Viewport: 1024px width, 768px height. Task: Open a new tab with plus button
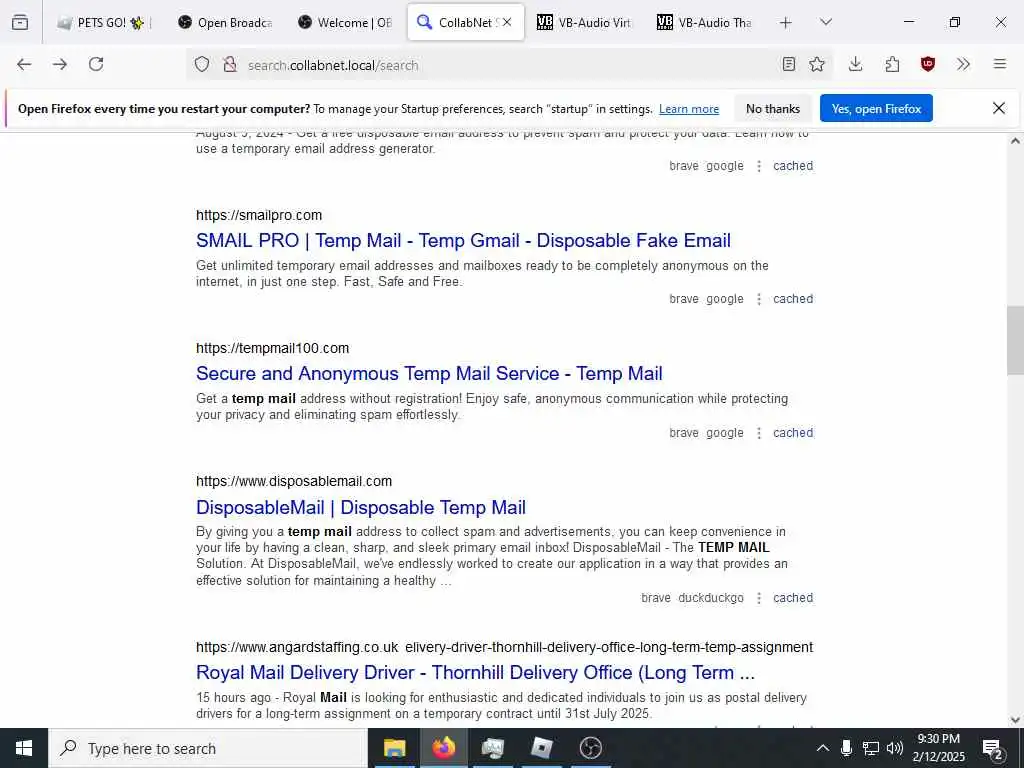tap(786, 23)
